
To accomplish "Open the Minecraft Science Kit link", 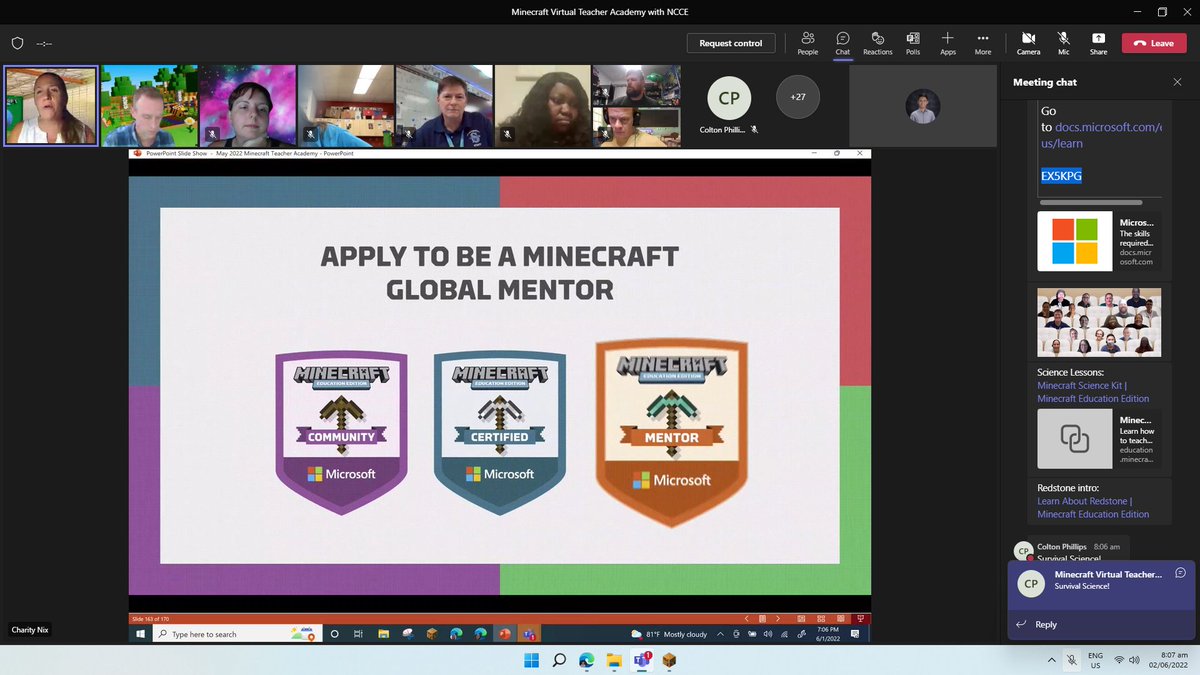I will (x=1093, y=392).
